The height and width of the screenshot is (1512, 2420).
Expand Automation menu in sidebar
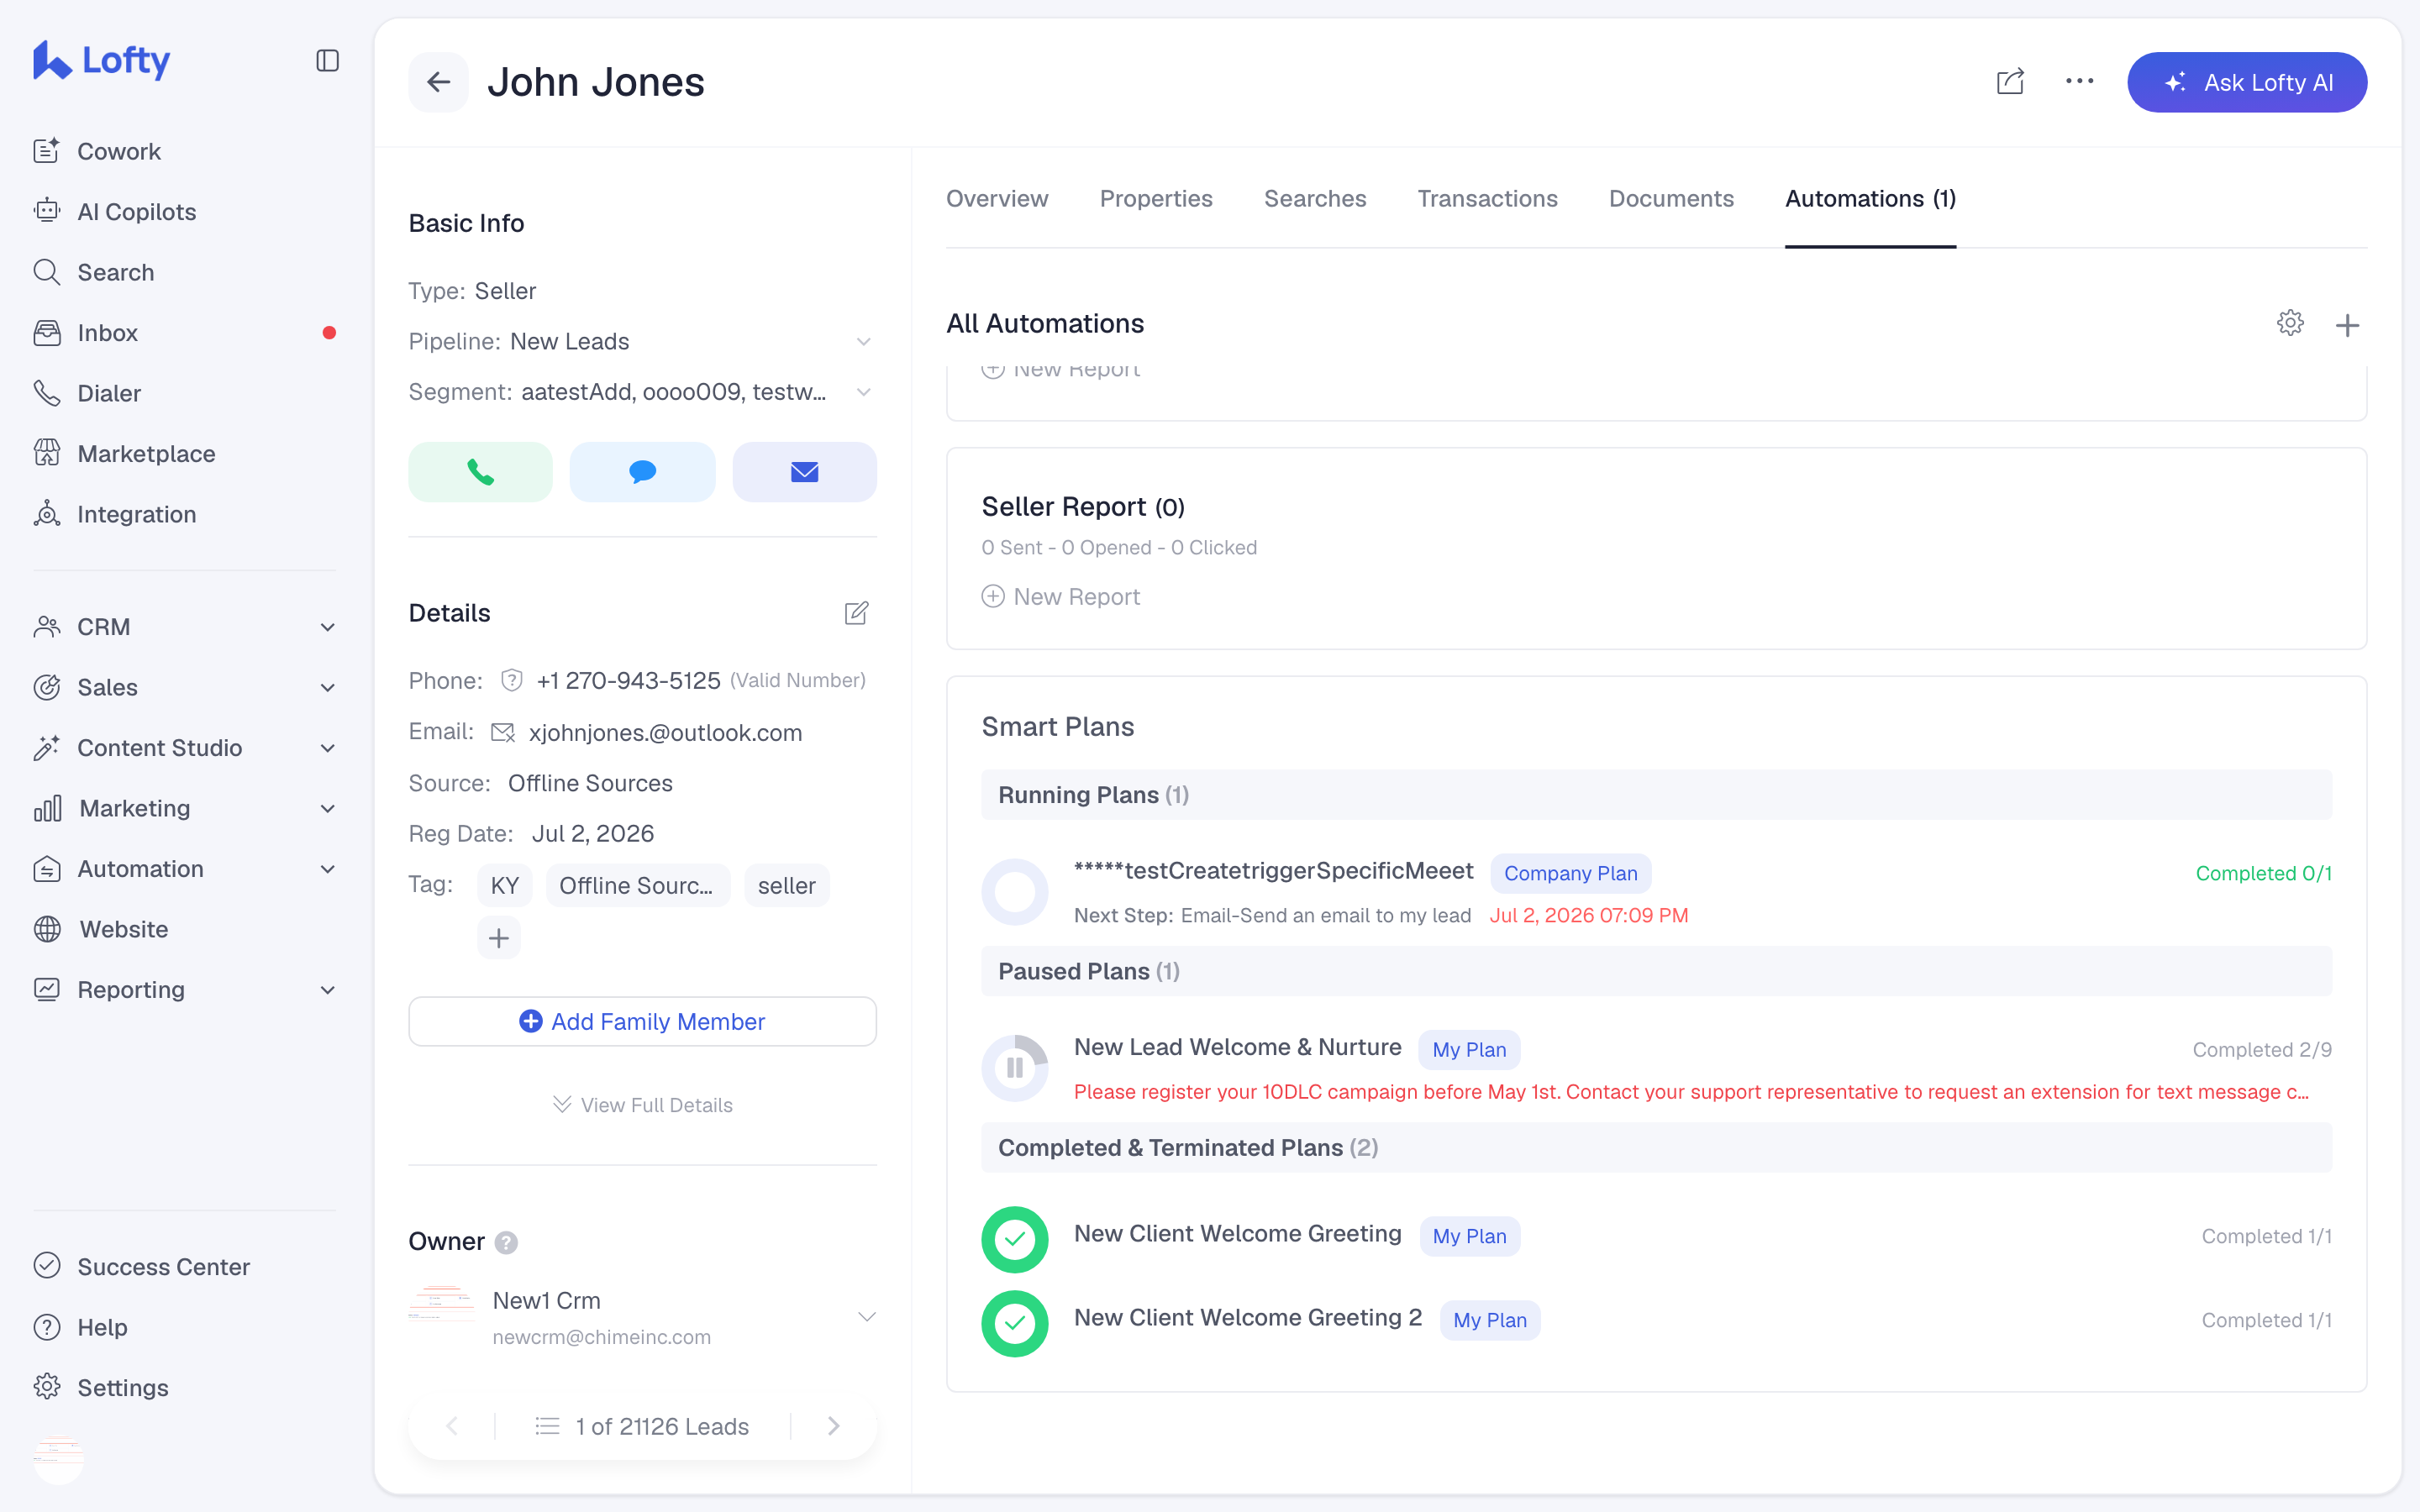[x=185, y=869]
